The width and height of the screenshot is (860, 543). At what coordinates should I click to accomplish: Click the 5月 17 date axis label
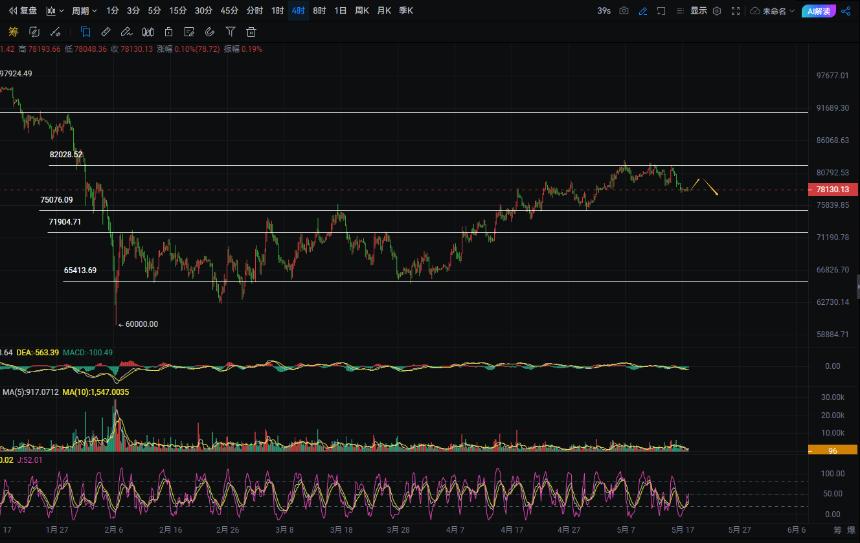682,530
